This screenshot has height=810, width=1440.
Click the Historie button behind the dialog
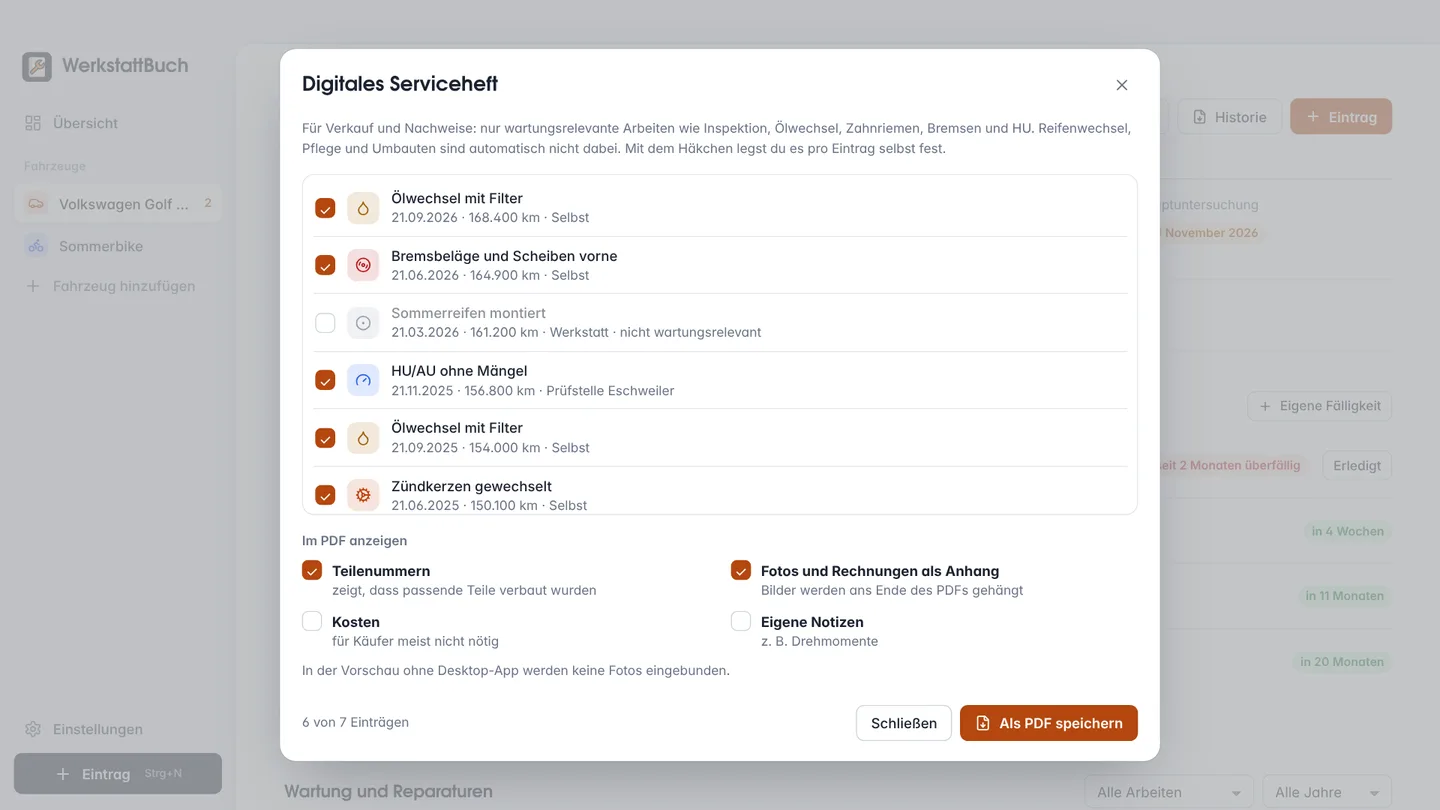(x=1230, y=117)
